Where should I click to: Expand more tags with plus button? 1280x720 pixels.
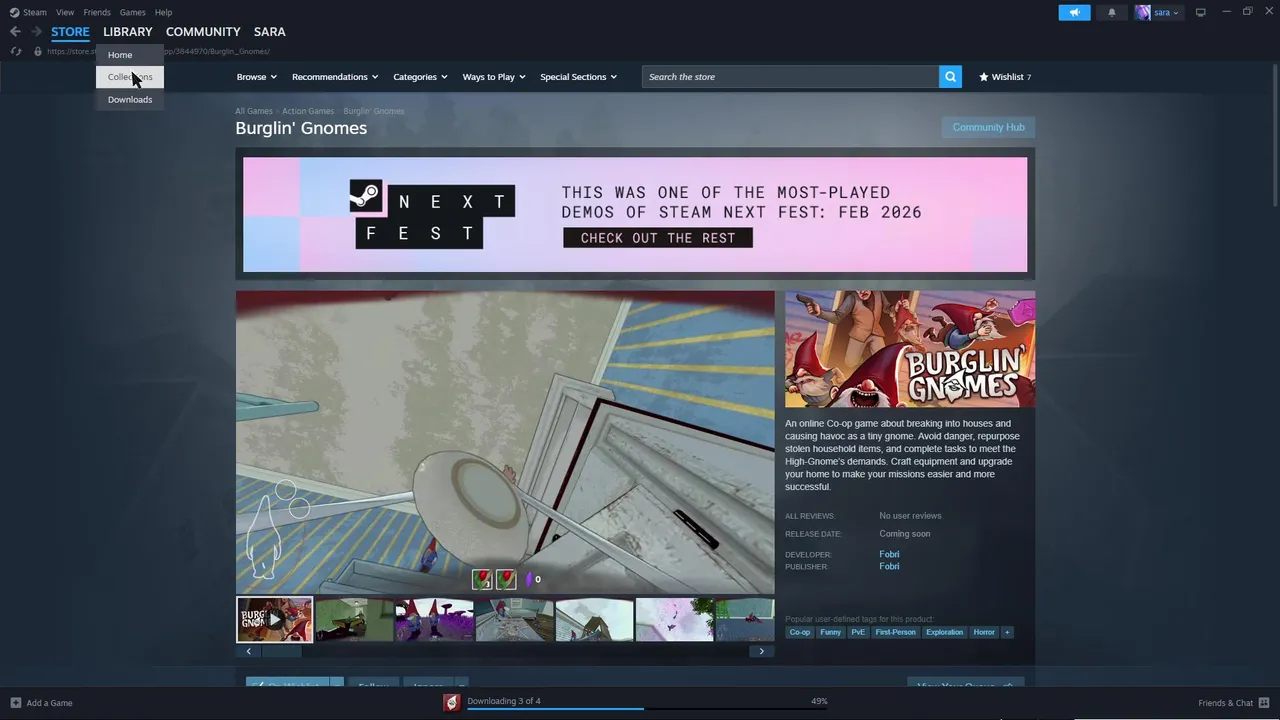pos(1007,632)
